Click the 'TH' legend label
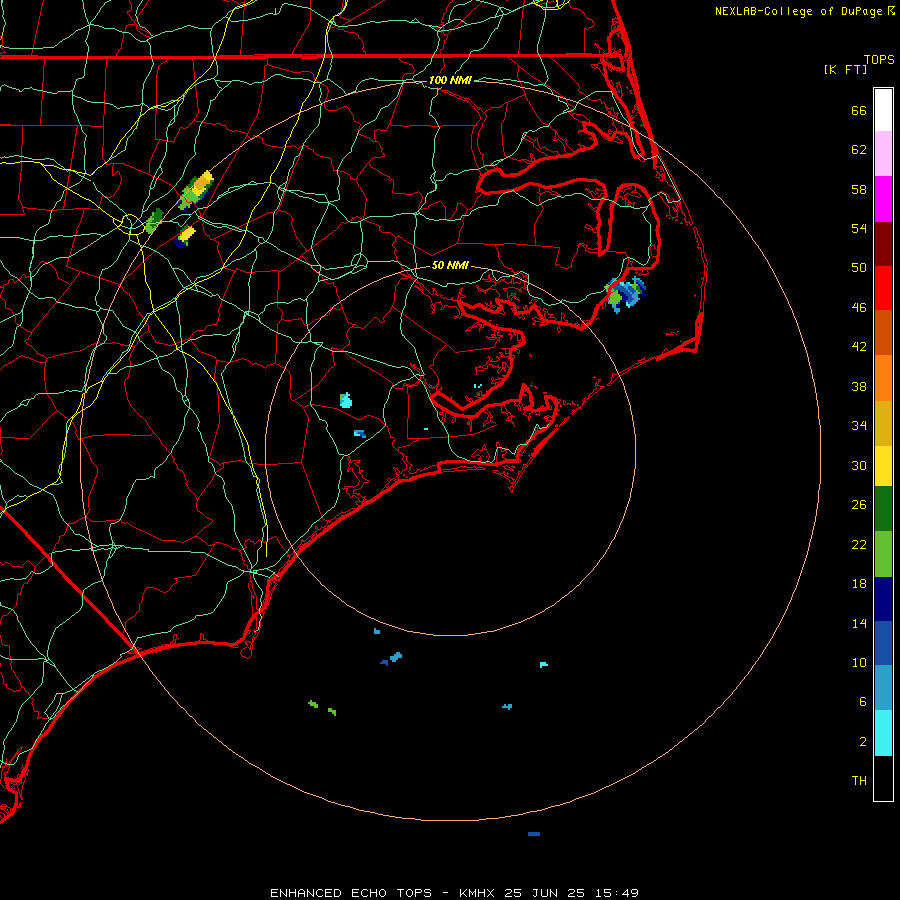Screen dimensions: 900x900 (x=859, y=781)
